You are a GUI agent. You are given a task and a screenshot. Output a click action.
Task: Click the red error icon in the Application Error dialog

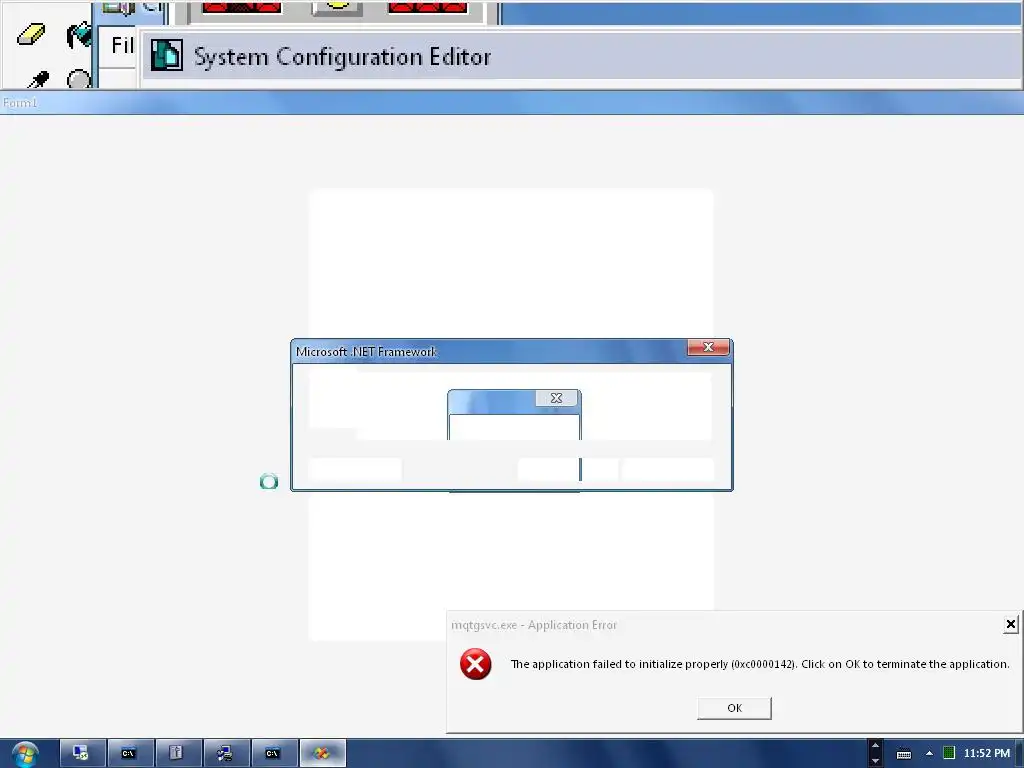[x=475, y=664]
